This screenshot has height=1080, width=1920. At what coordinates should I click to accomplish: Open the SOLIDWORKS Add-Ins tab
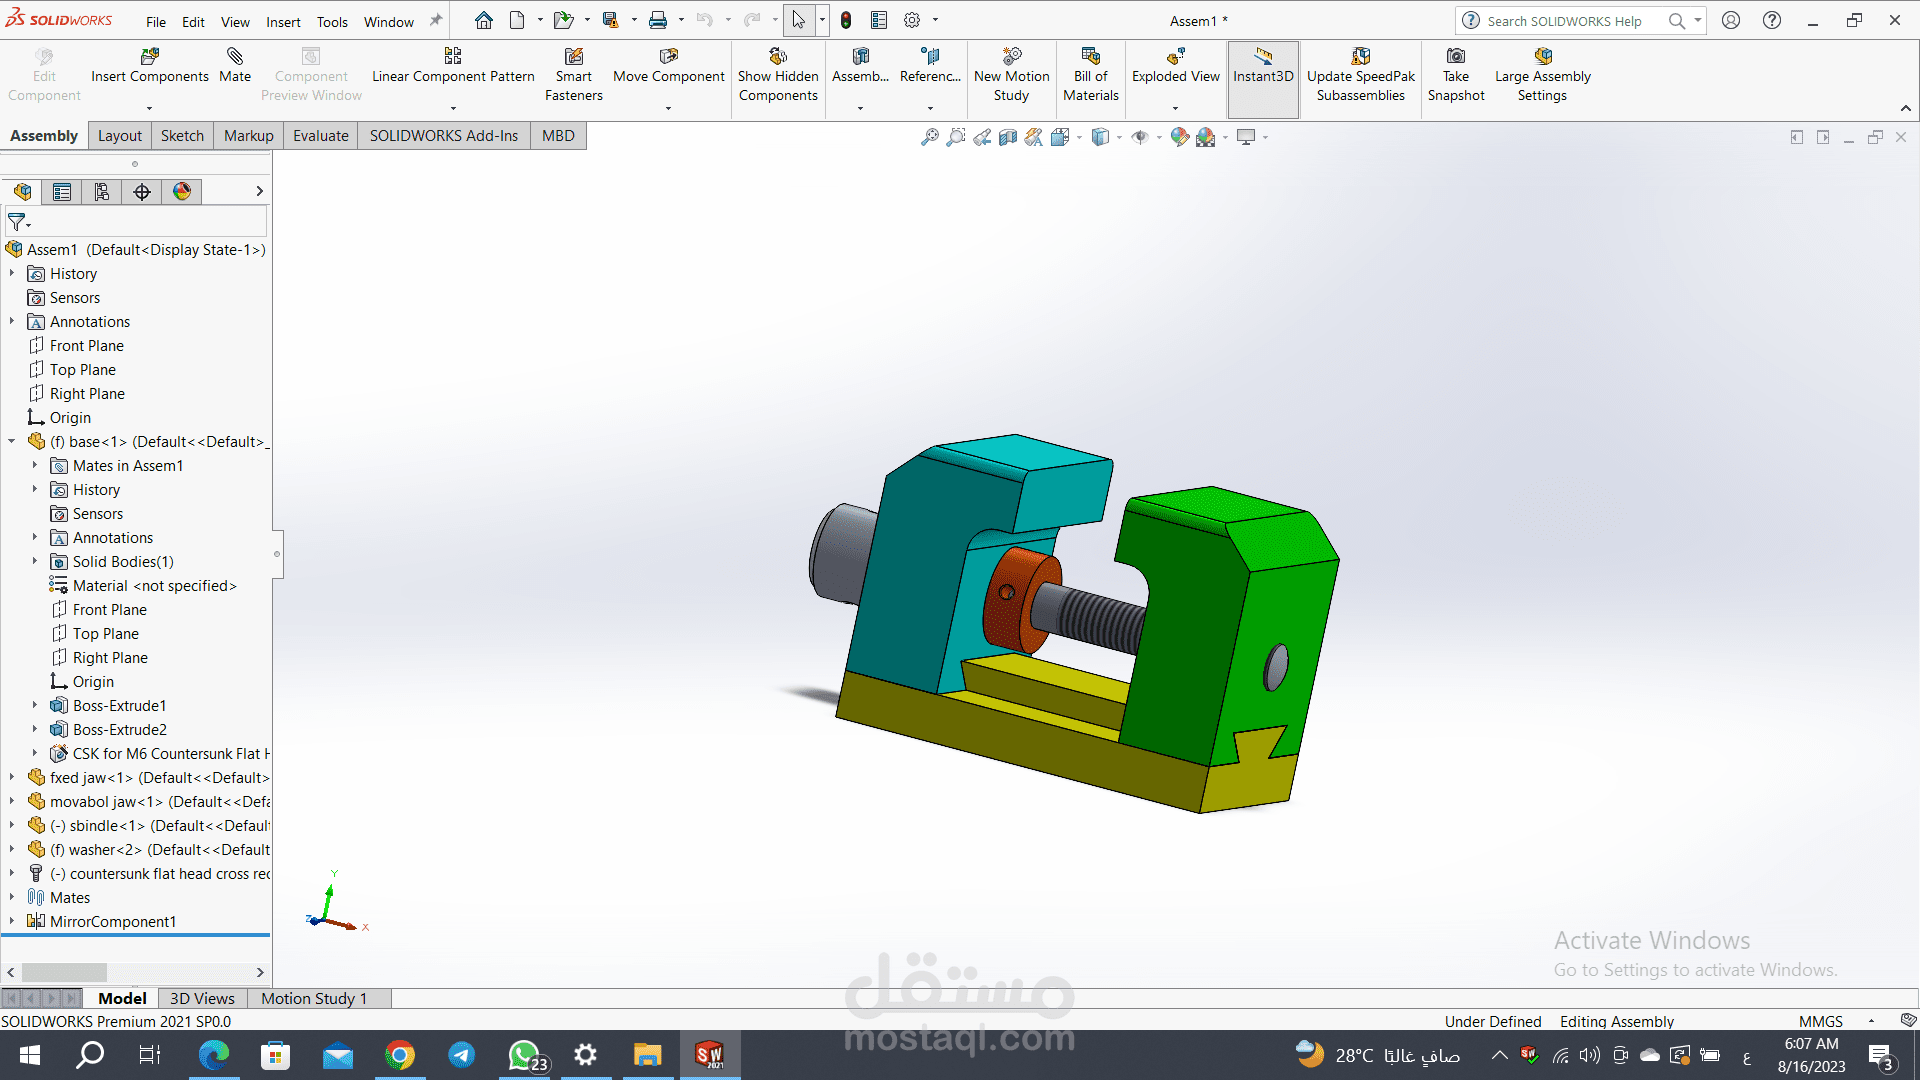point(444,136)
